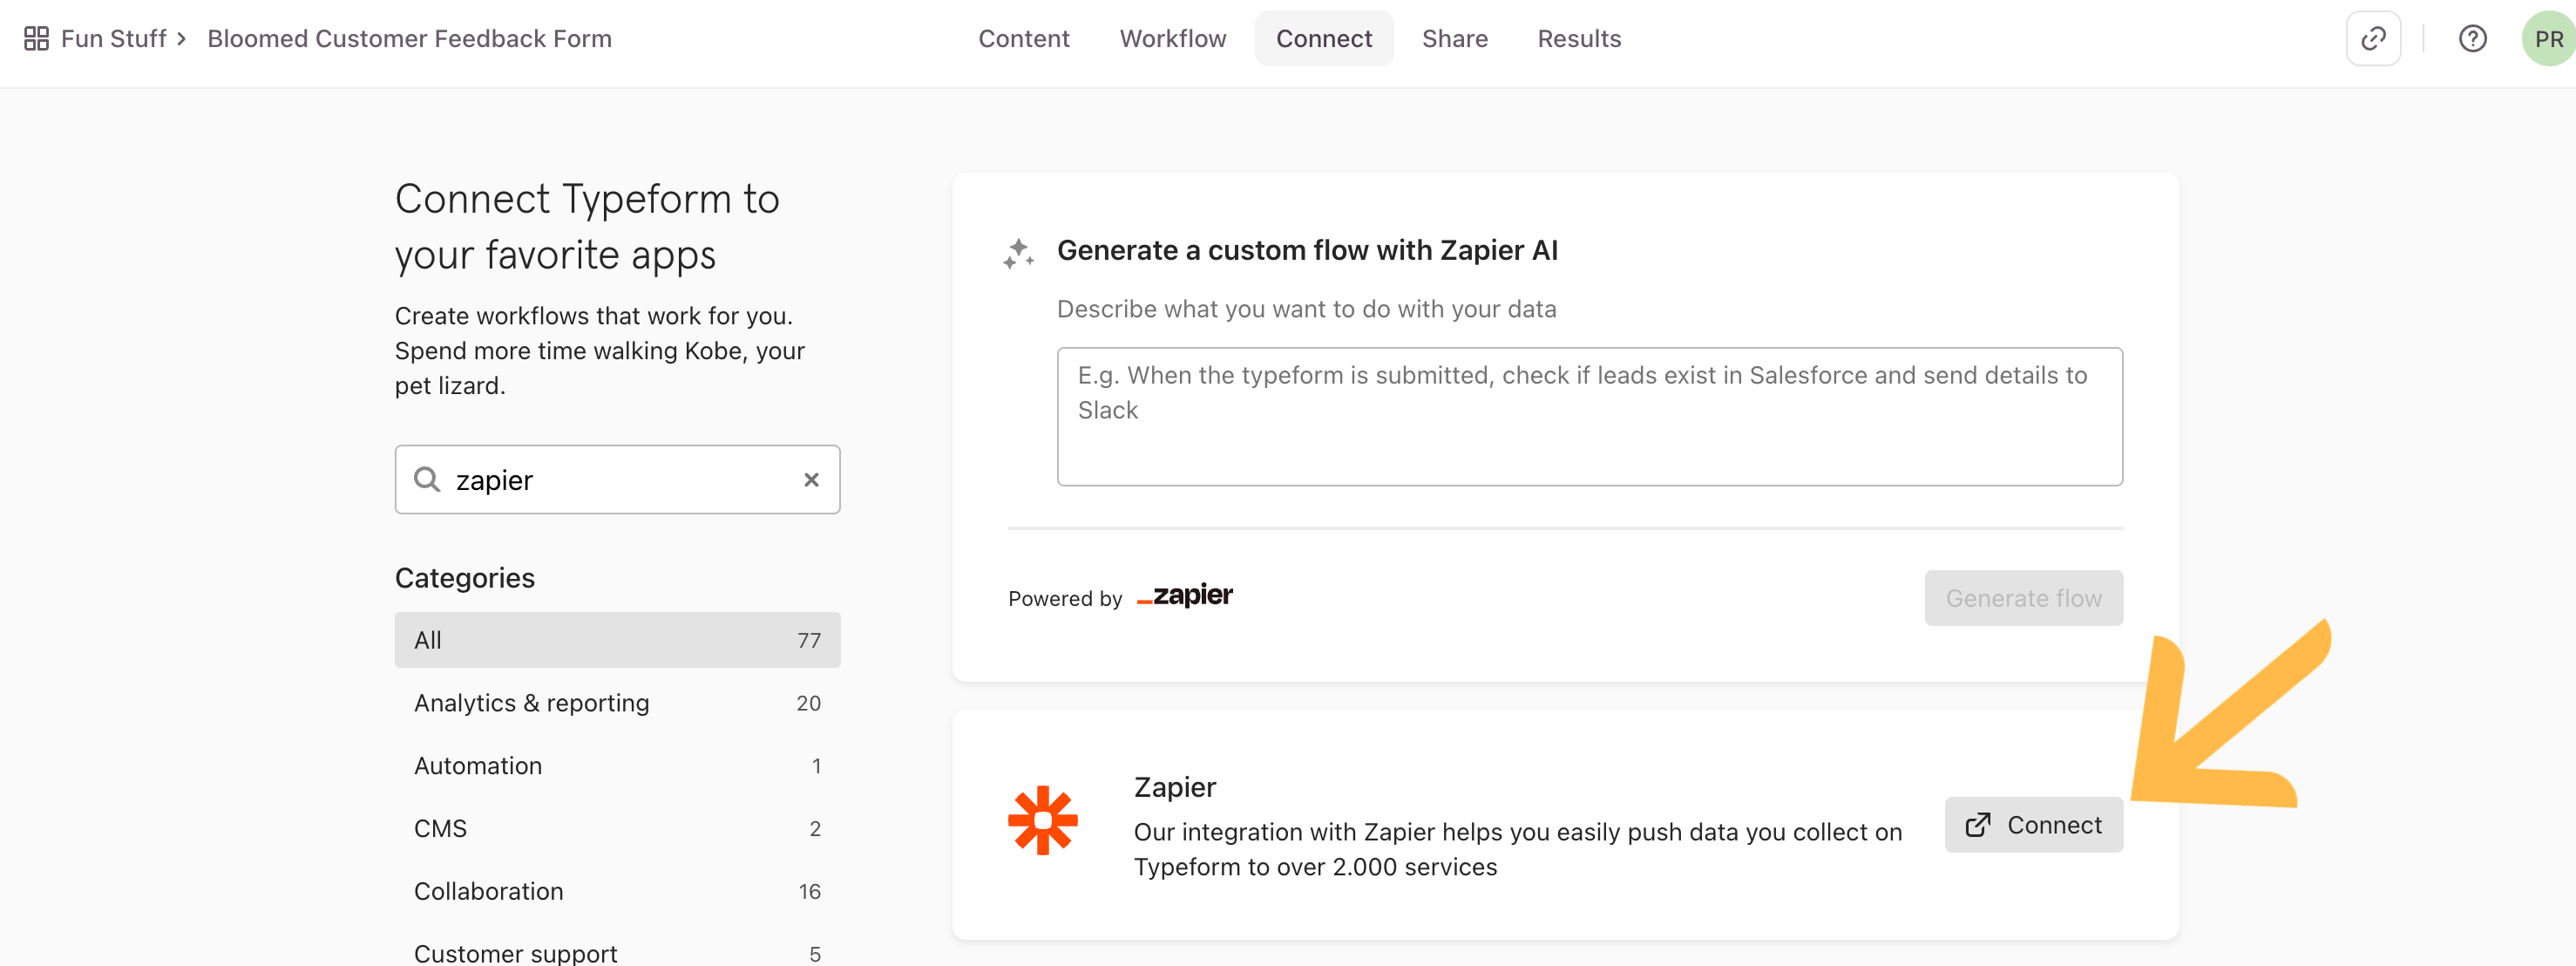Image resolution: width=2576 pixels, height=966 pixels.
Task: Switch to the Workflow tab
Action: click(x=1172, y=38)
